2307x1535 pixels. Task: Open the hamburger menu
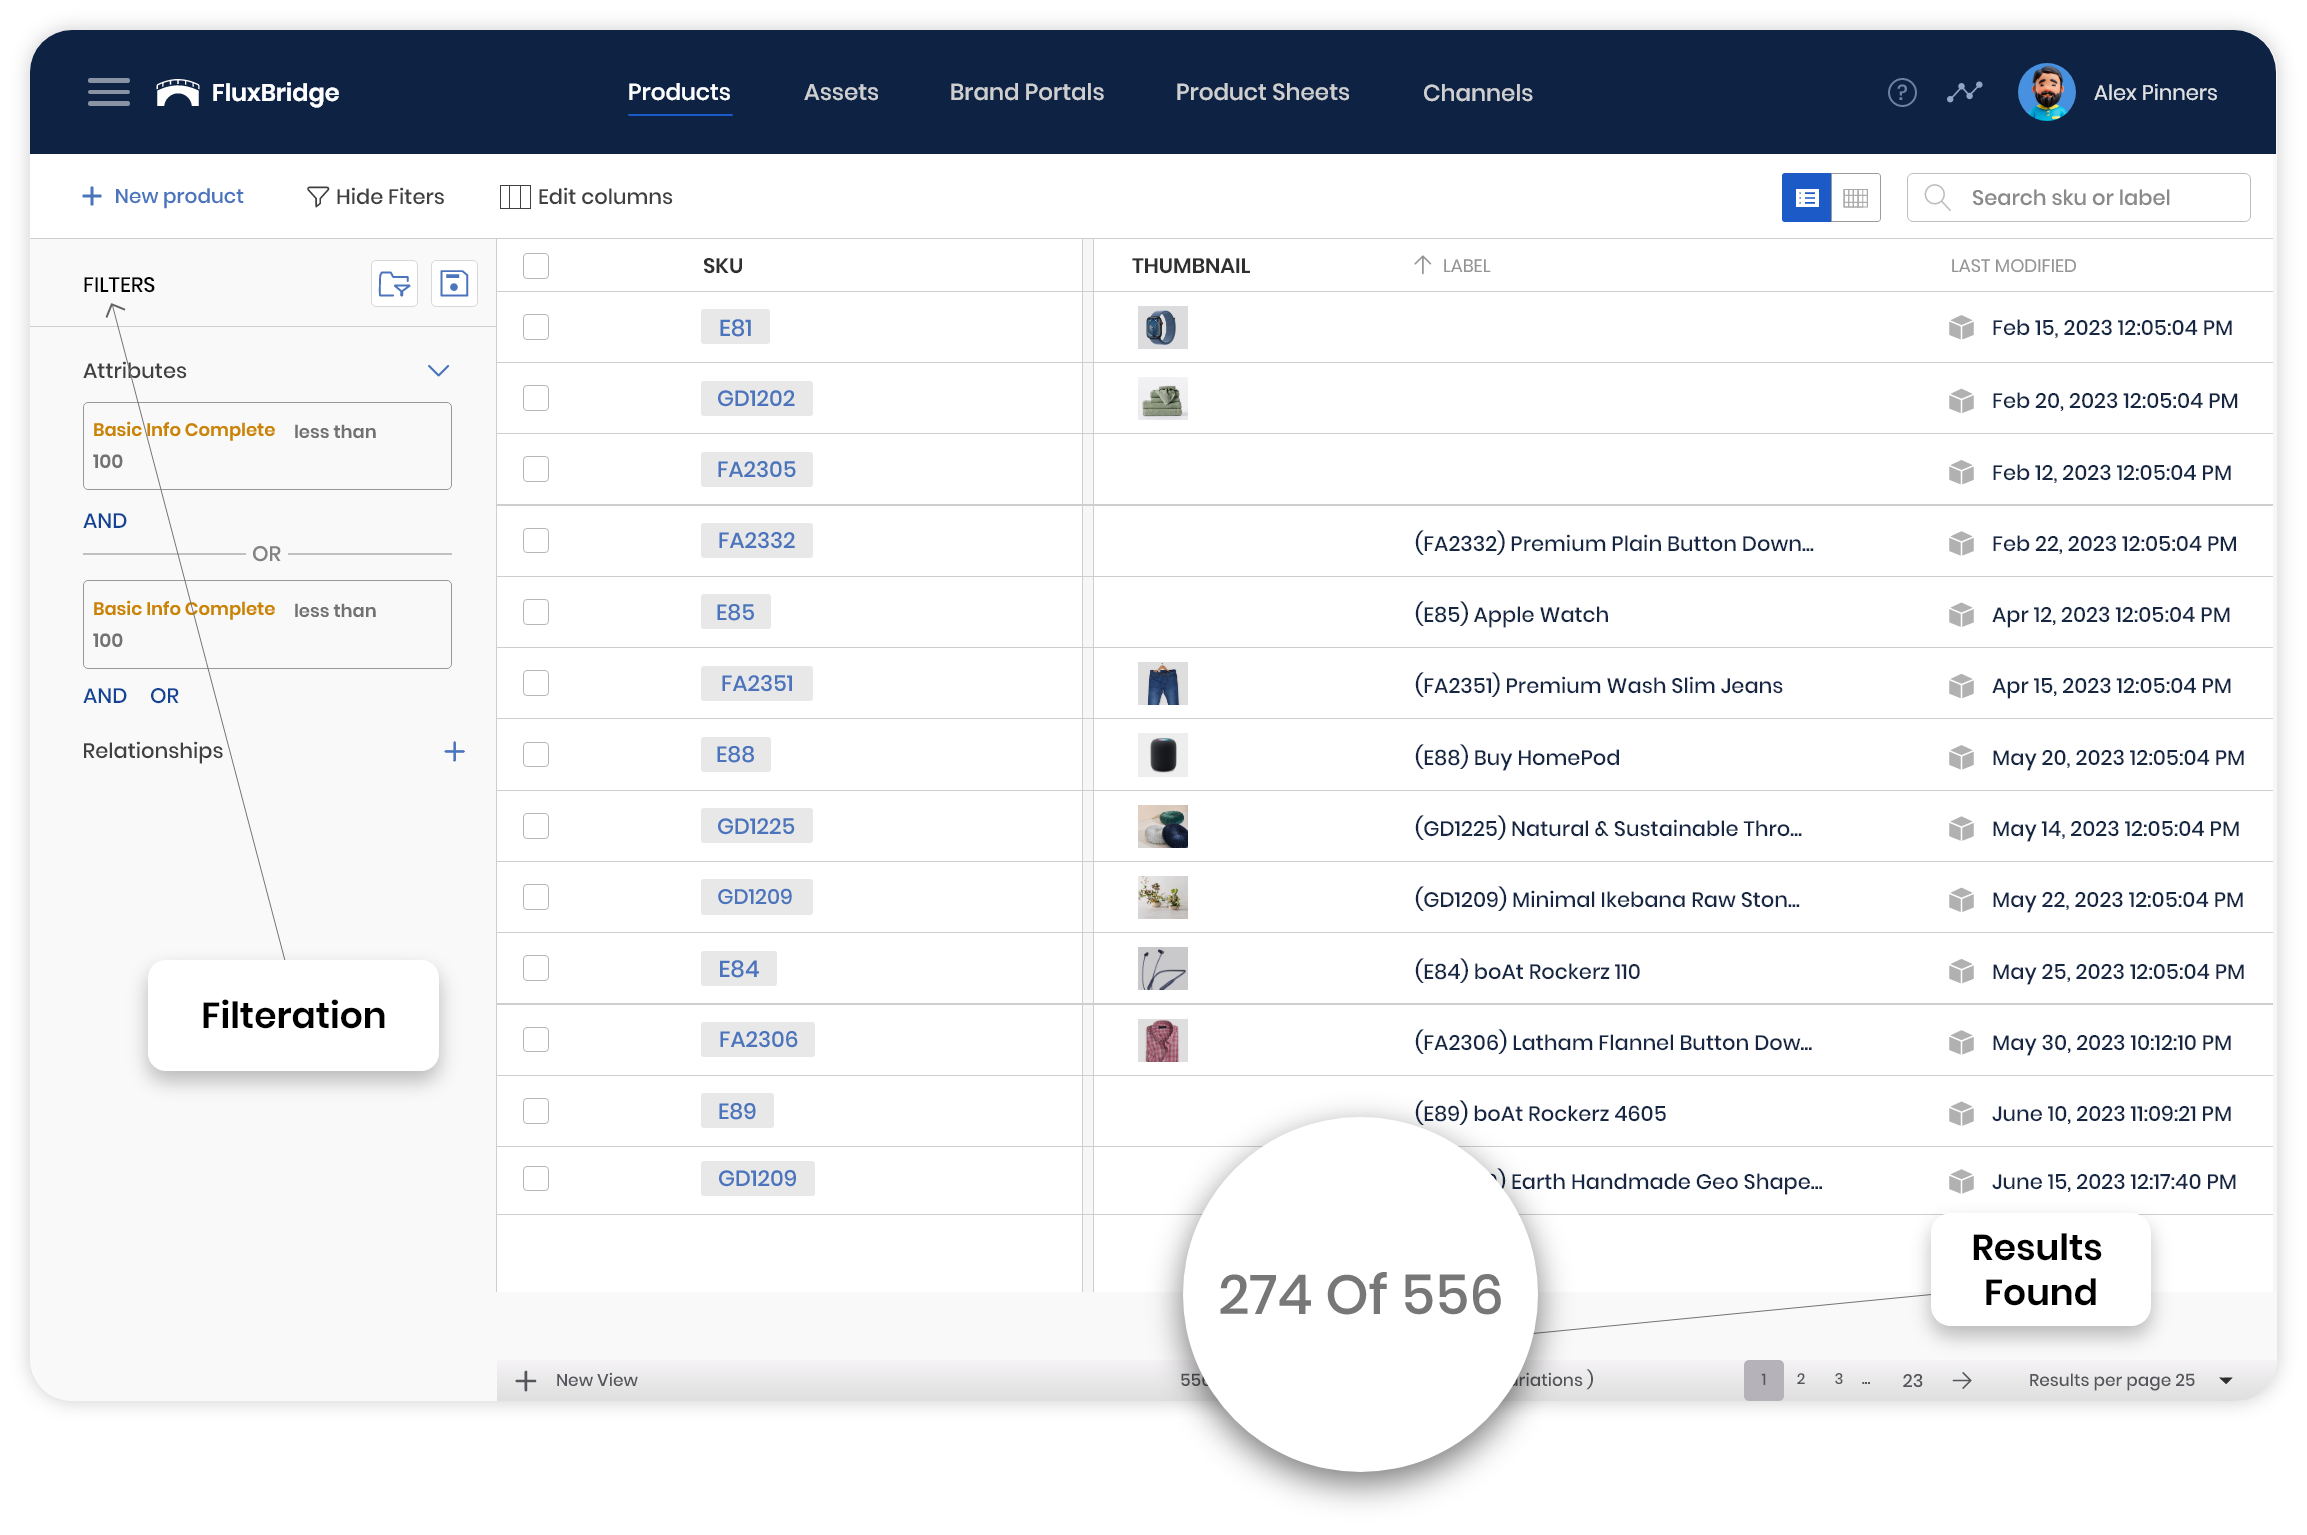[x=108, y=92]
